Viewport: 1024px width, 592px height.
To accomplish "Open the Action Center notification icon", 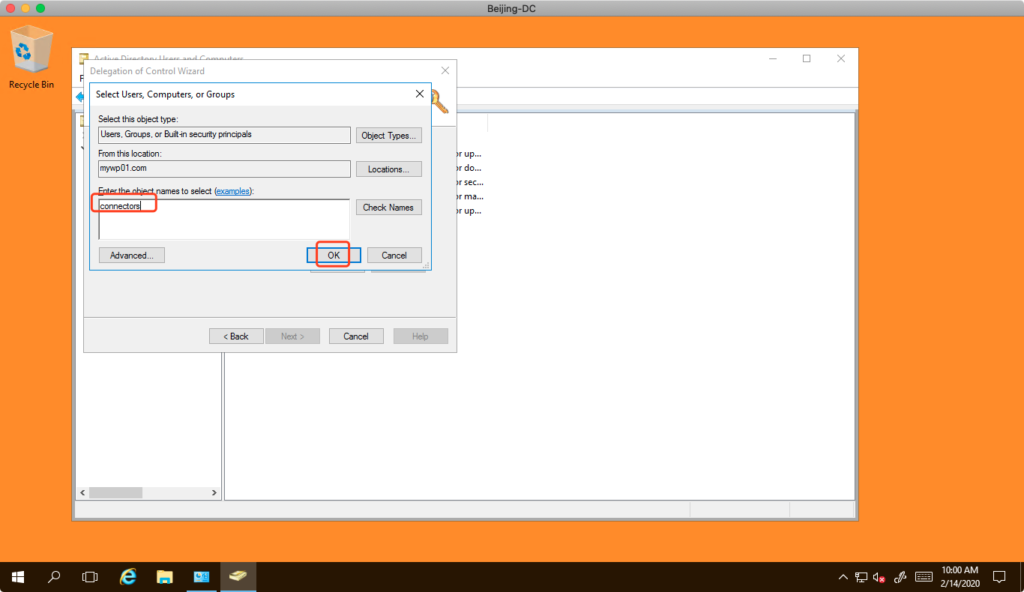I will (998, 577).
